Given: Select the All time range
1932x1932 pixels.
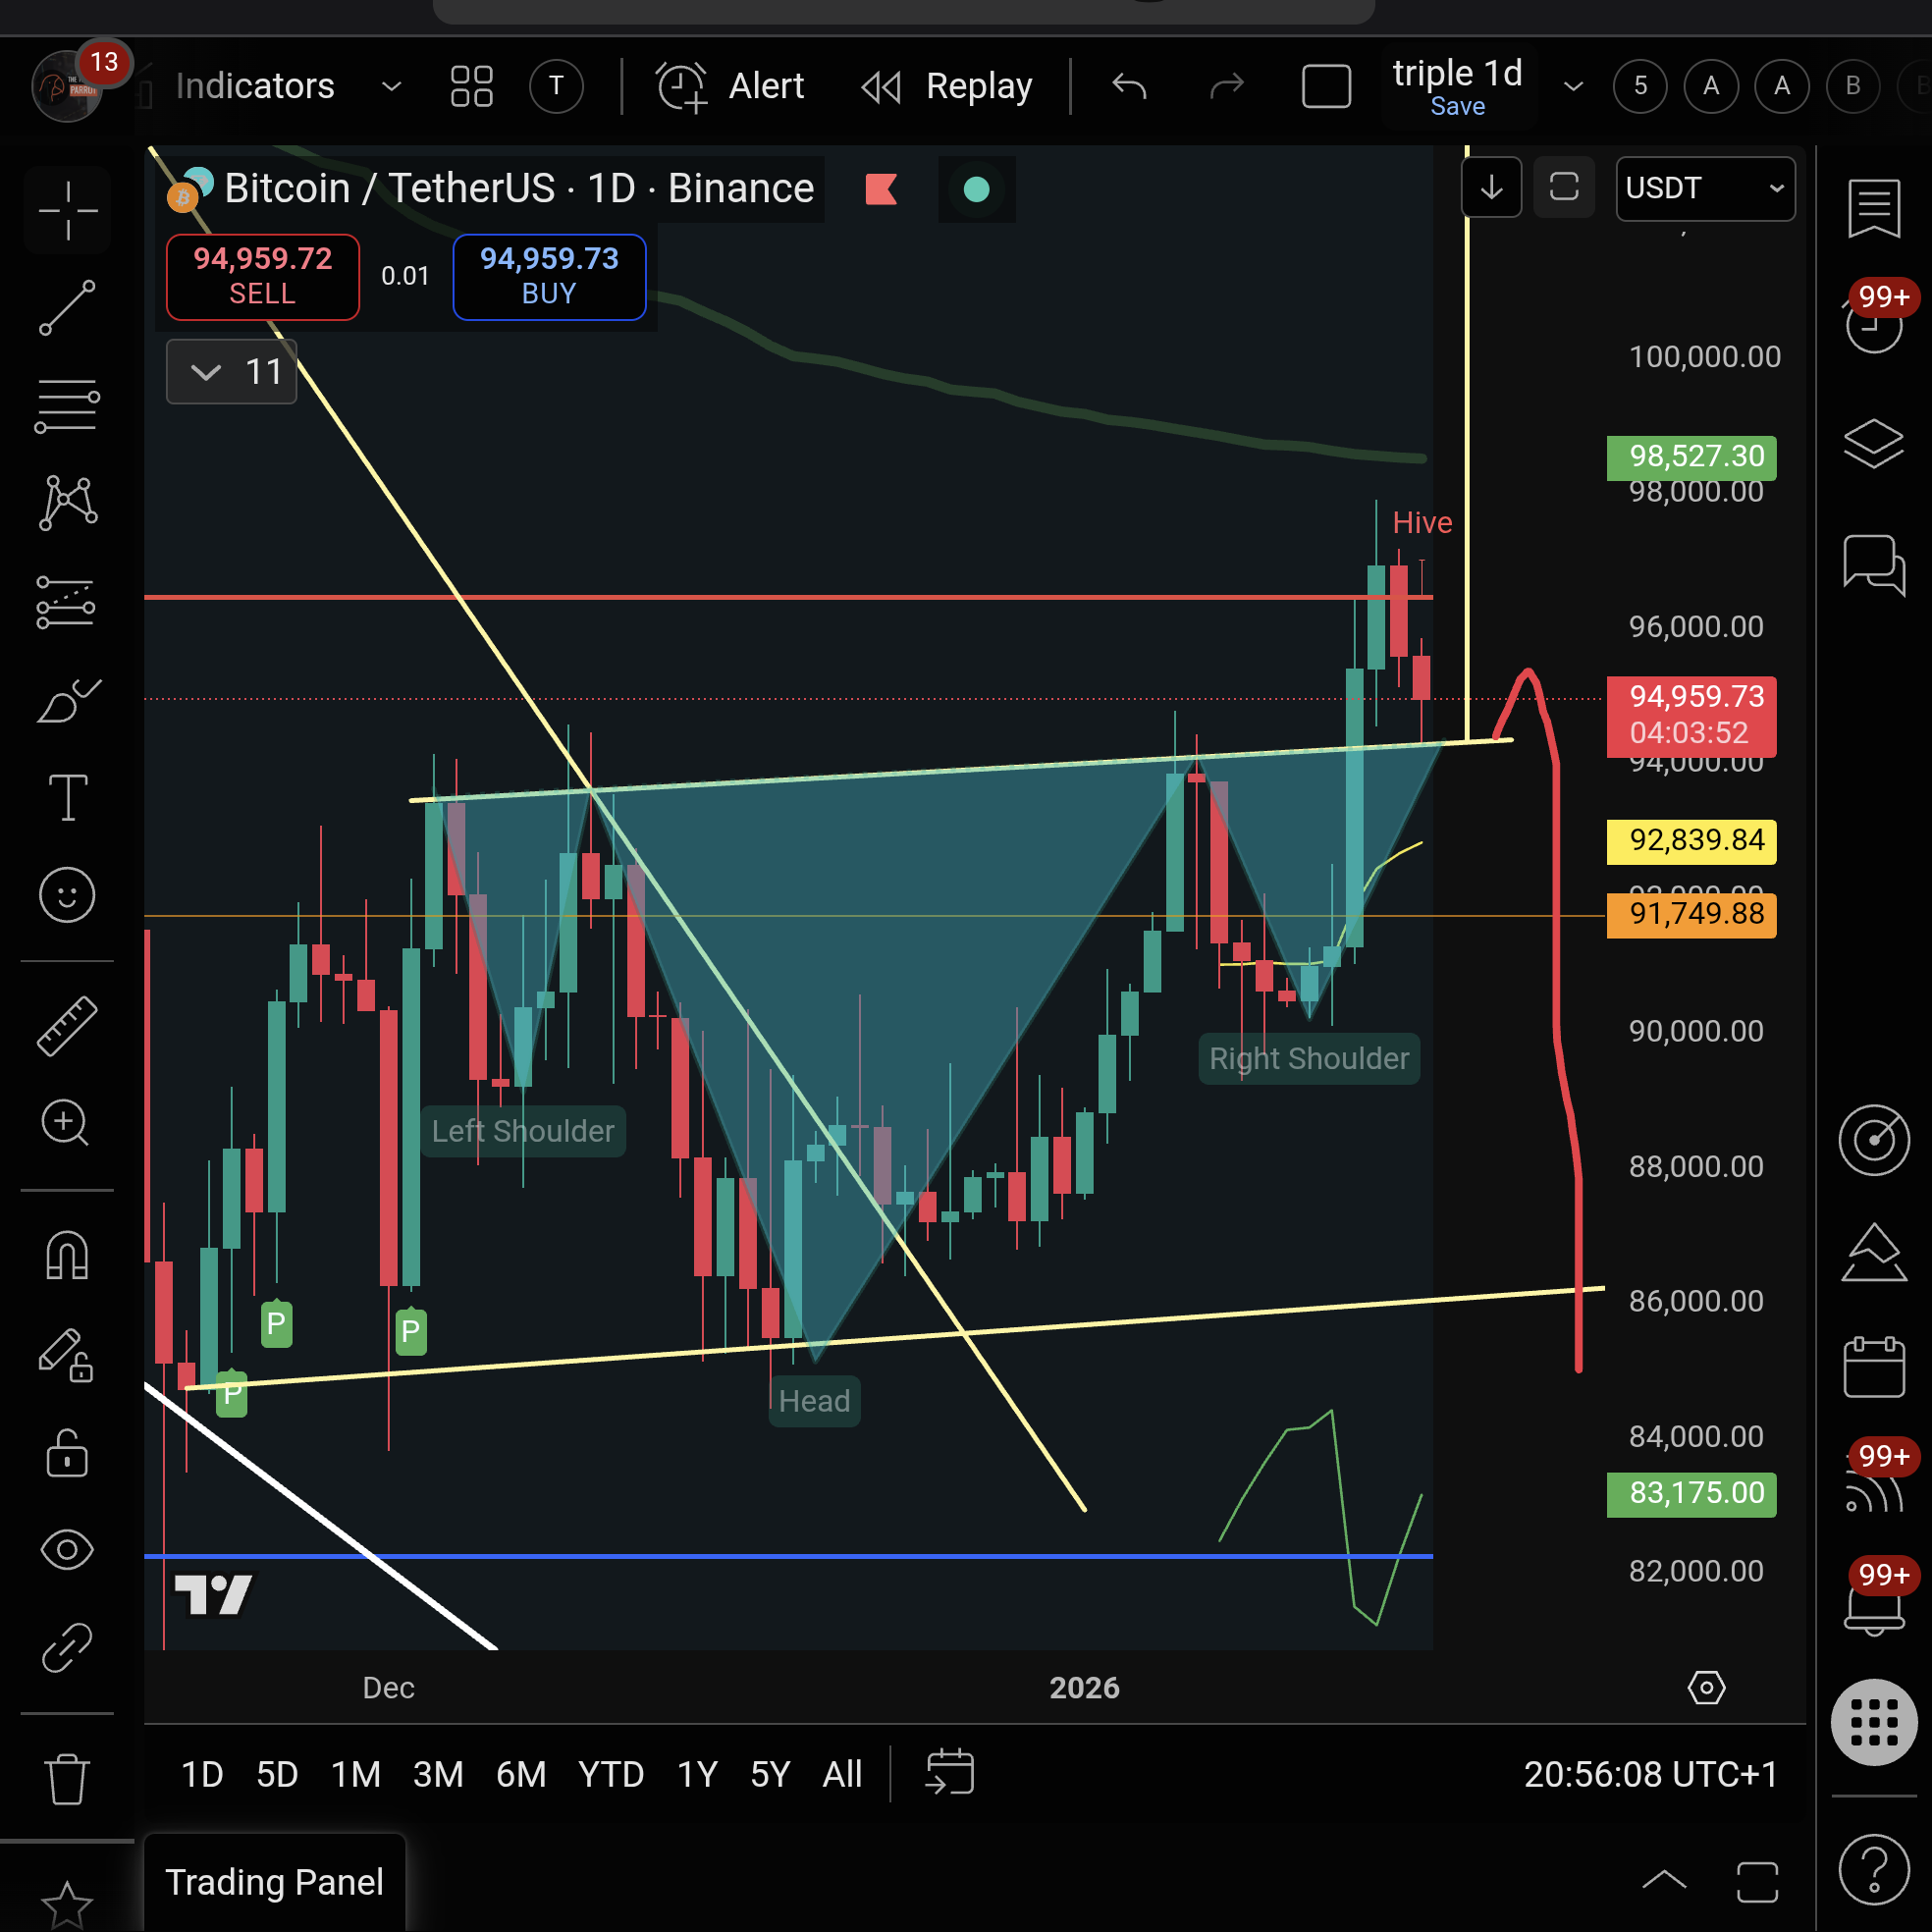Looking at the screenshot, I should [x=842, y=1775].
